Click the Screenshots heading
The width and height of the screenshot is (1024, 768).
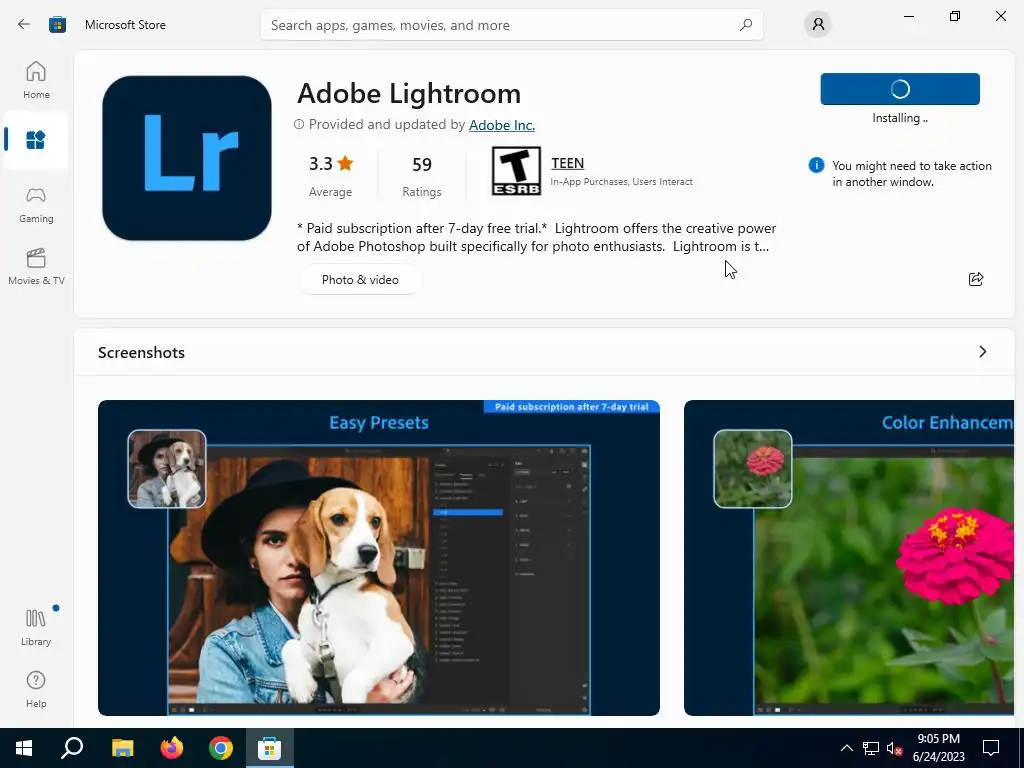click(x=141, y=353)
